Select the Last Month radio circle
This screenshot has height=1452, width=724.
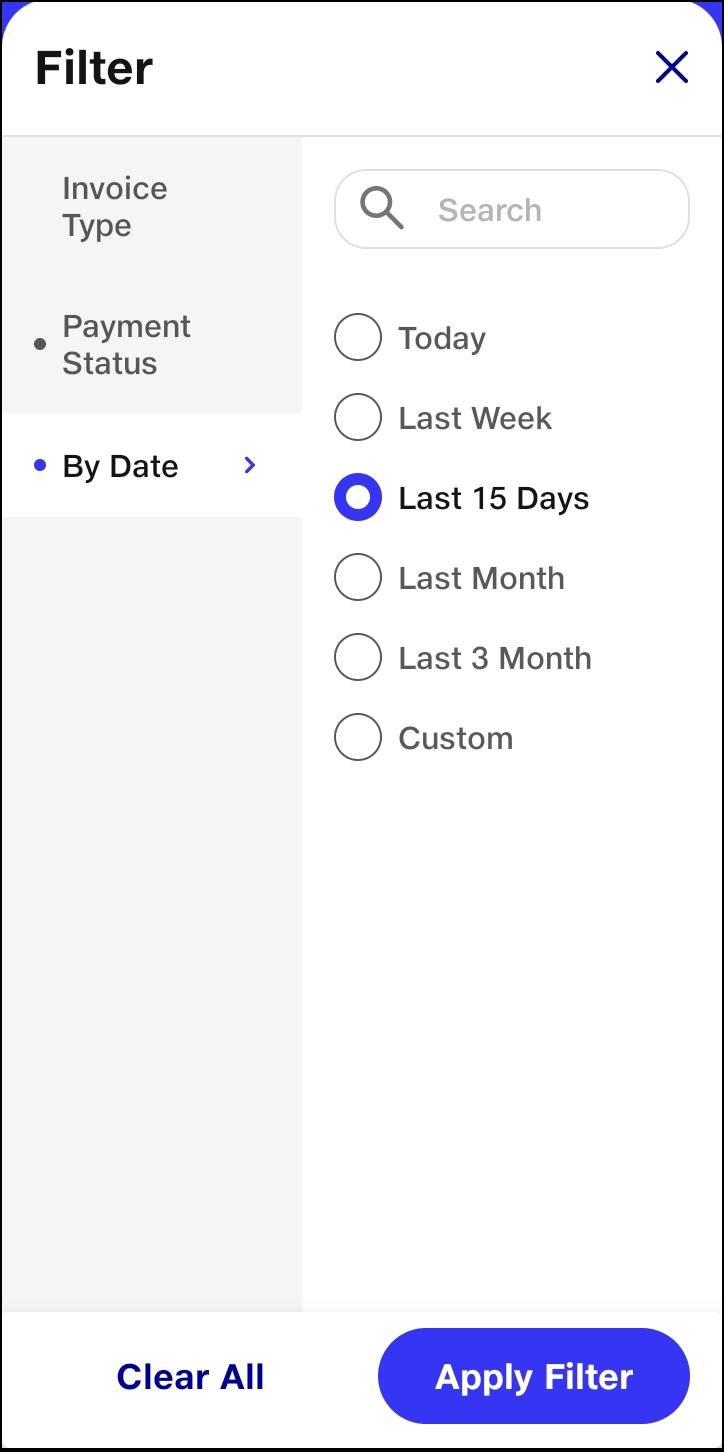click(x=358, y=578)
